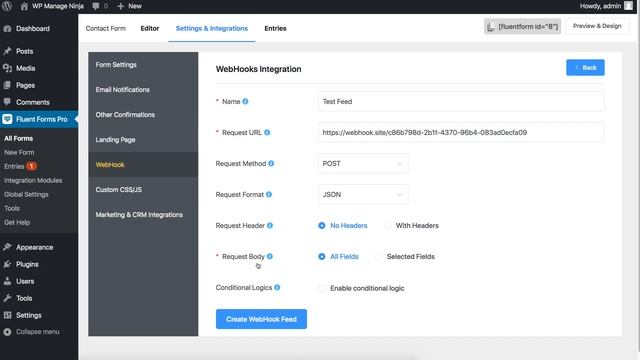
Task: Open Tools link under Fluent Forms Pro
Action: [x=12, y=208]
